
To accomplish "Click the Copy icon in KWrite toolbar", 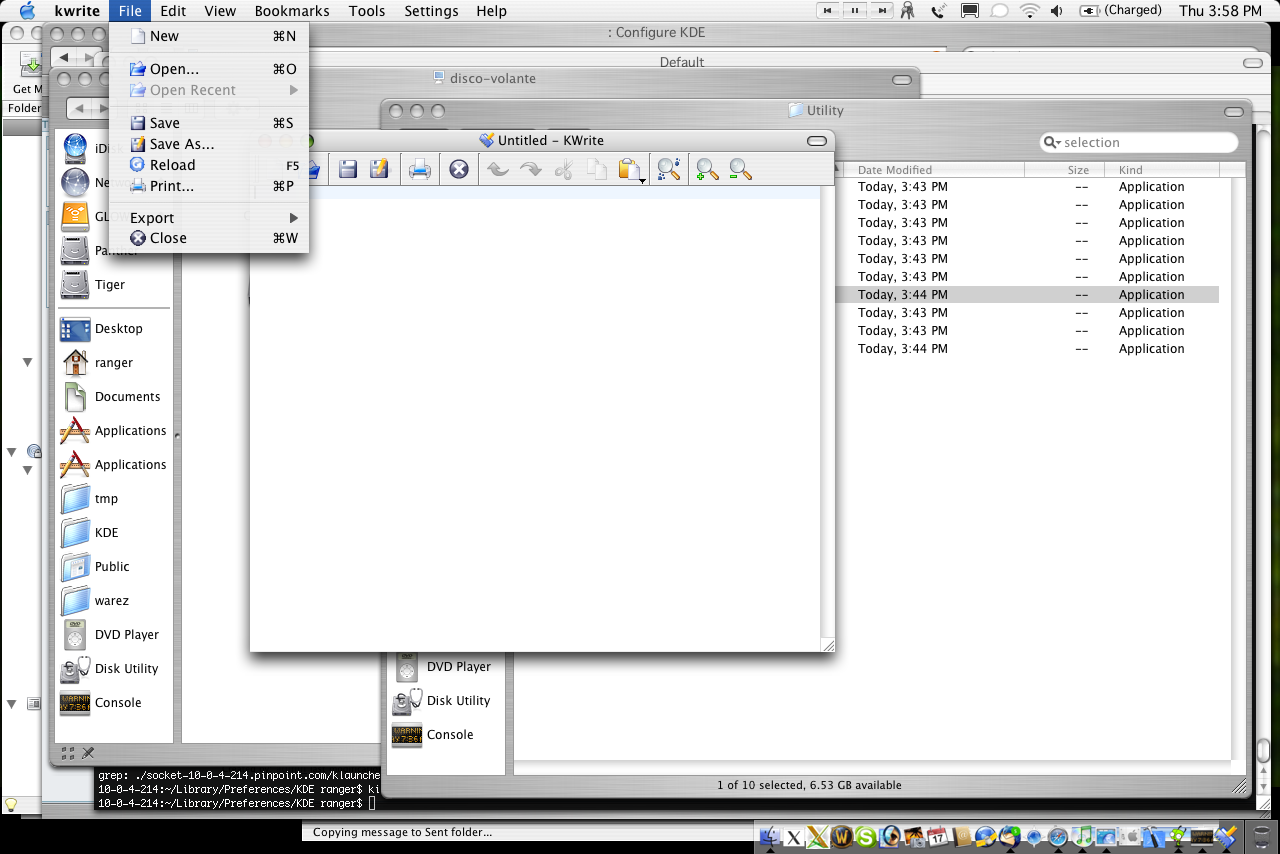I will 597,169.
